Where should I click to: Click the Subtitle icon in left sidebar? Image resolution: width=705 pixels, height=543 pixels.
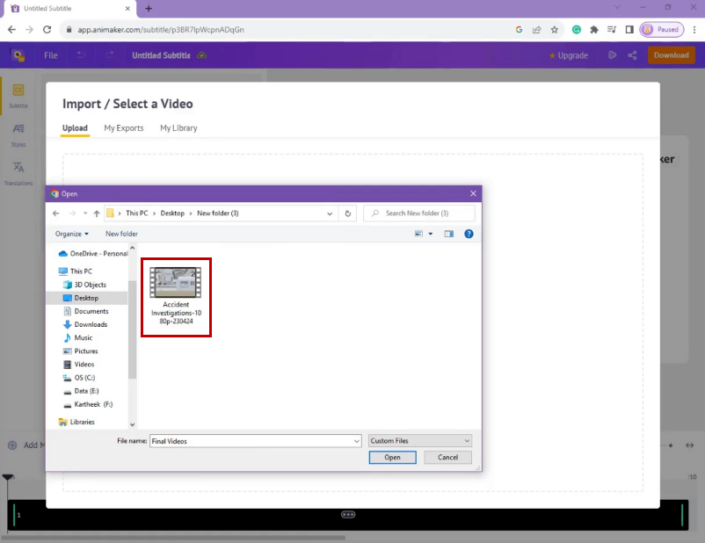click(18, 93)
